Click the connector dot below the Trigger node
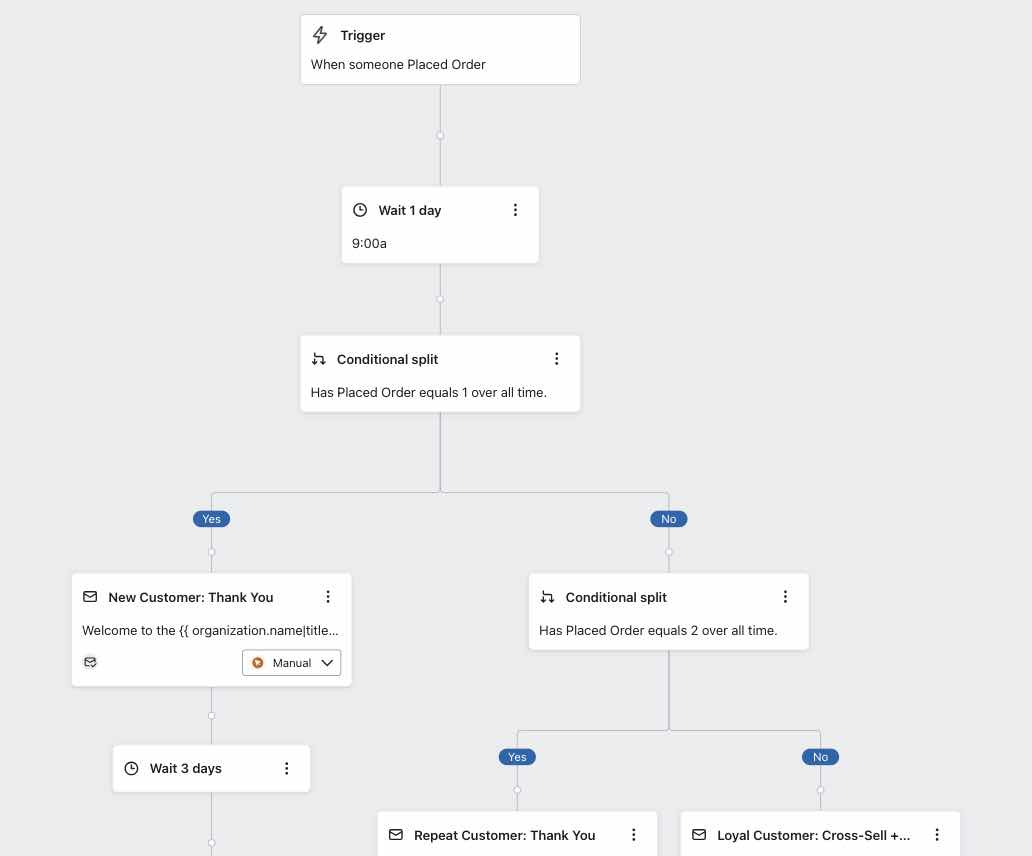 pyautogui.click(x=440, y=135)
